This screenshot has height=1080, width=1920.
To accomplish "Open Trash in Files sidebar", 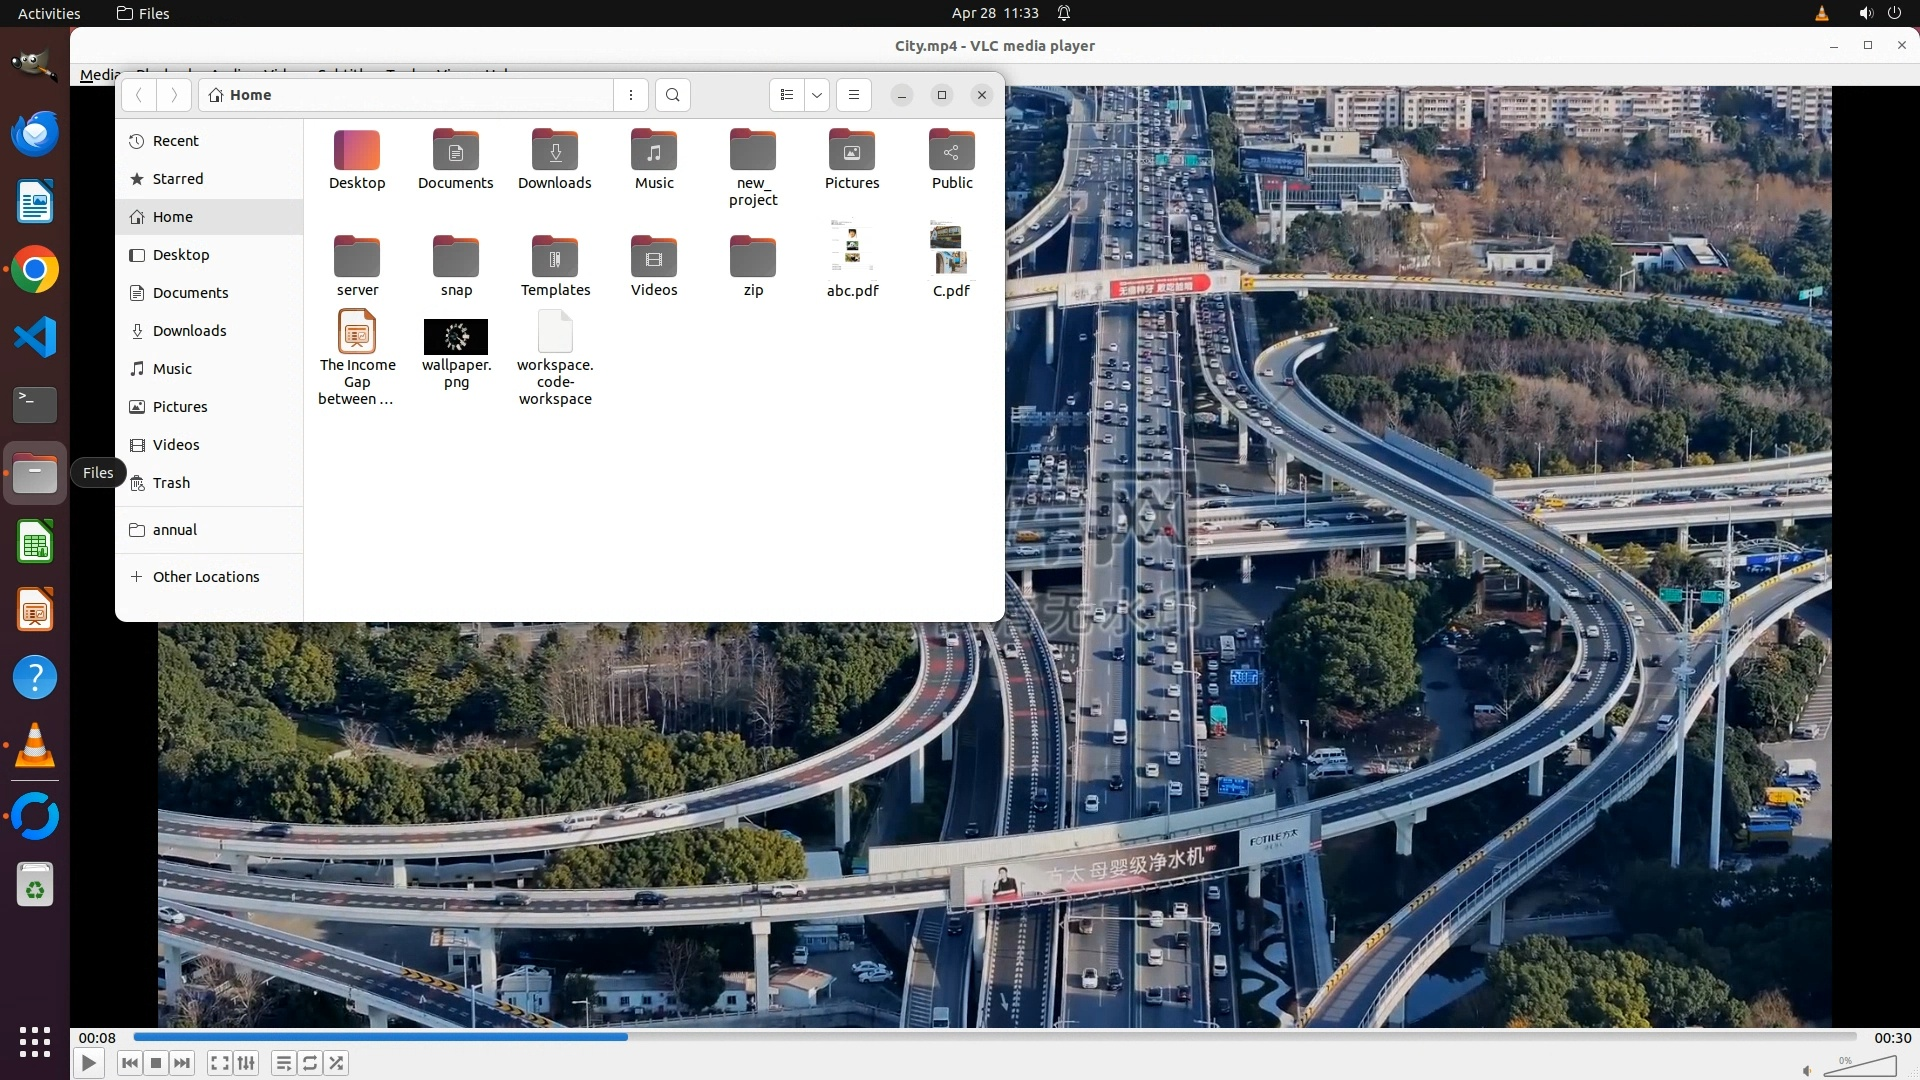I will [171, 483].
